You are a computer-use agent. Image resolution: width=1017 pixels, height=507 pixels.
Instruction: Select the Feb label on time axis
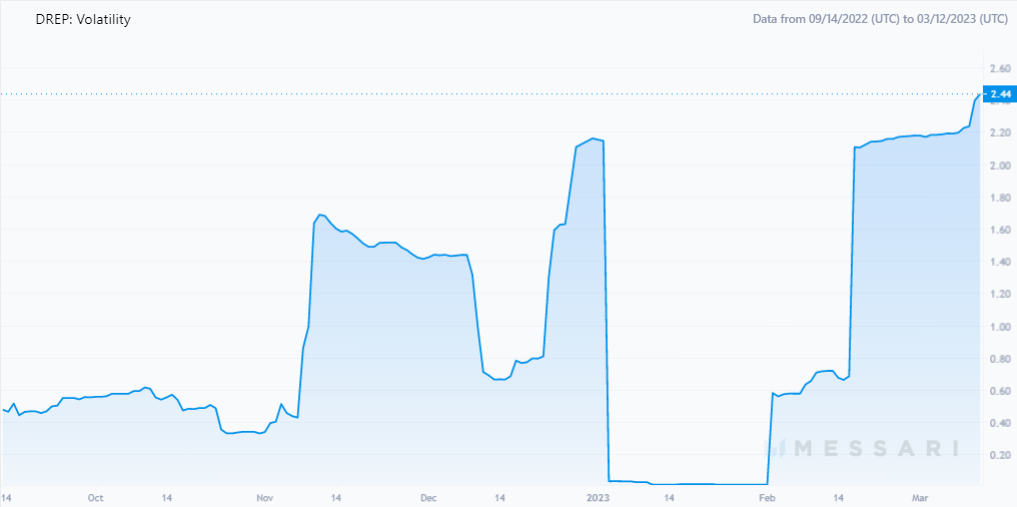(767, 498)
